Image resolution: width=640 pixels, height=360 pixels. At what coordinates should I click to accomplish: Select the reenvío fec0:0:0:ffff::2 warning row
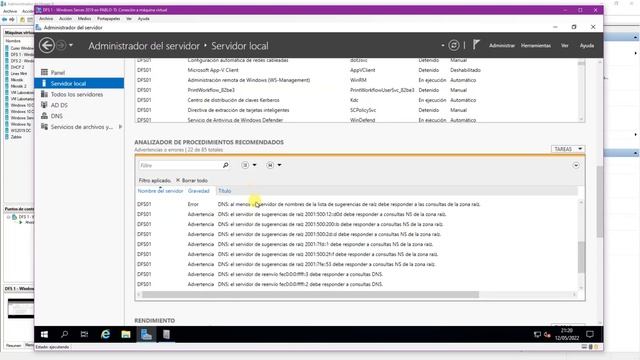click(x=357, y=284)
